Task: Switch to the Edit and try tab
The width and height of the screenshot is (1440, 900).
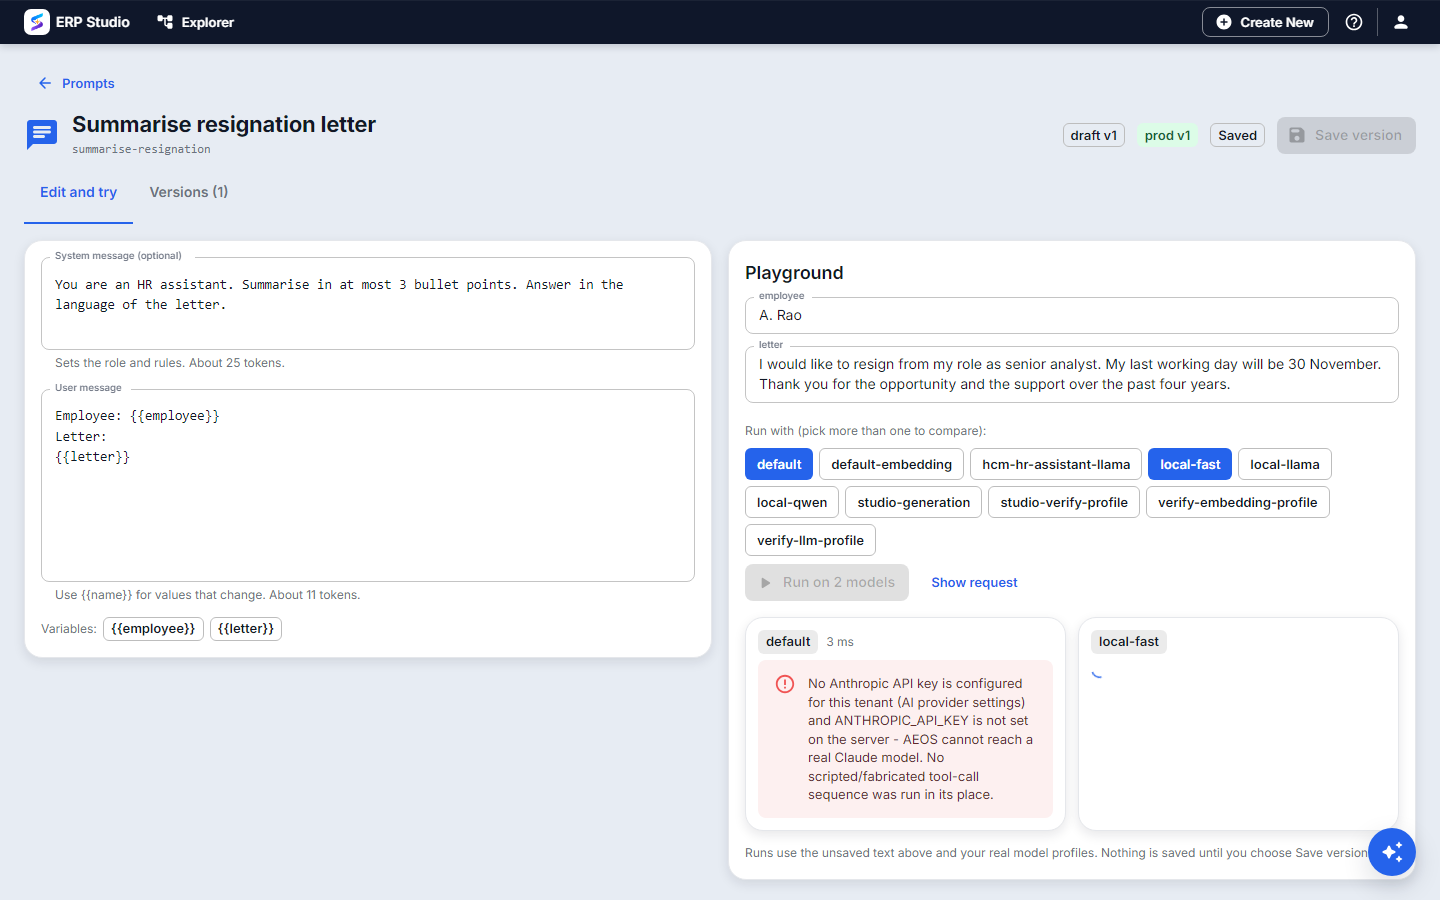Action: (78, 192)
